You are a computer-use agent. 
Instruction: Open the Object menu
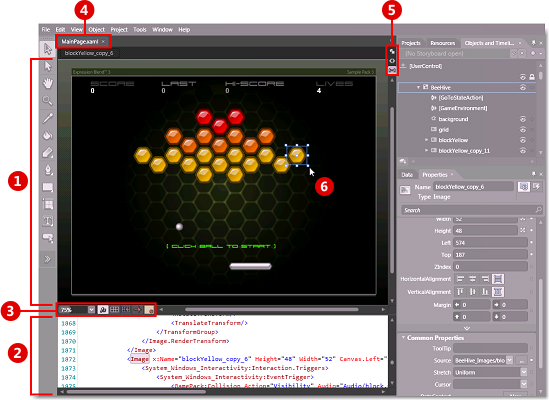point(97,29)
